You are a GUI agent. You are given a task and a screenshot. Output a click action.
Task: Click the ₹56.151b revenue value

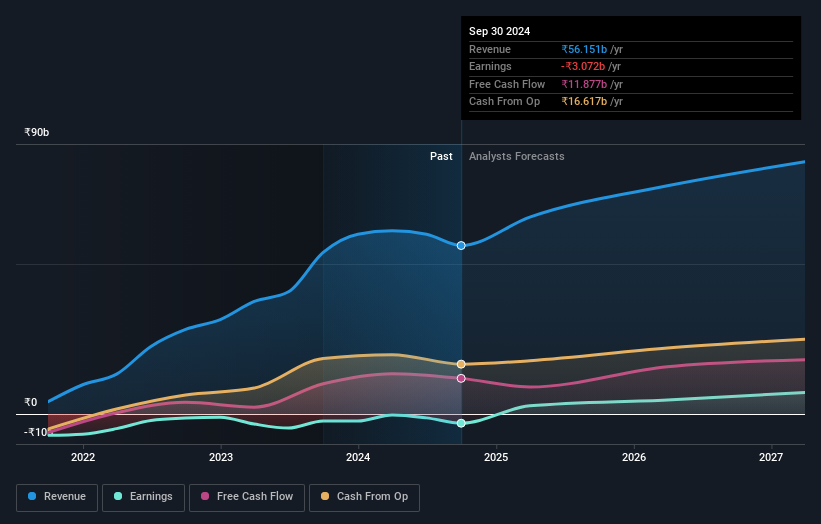pos(584,49)
